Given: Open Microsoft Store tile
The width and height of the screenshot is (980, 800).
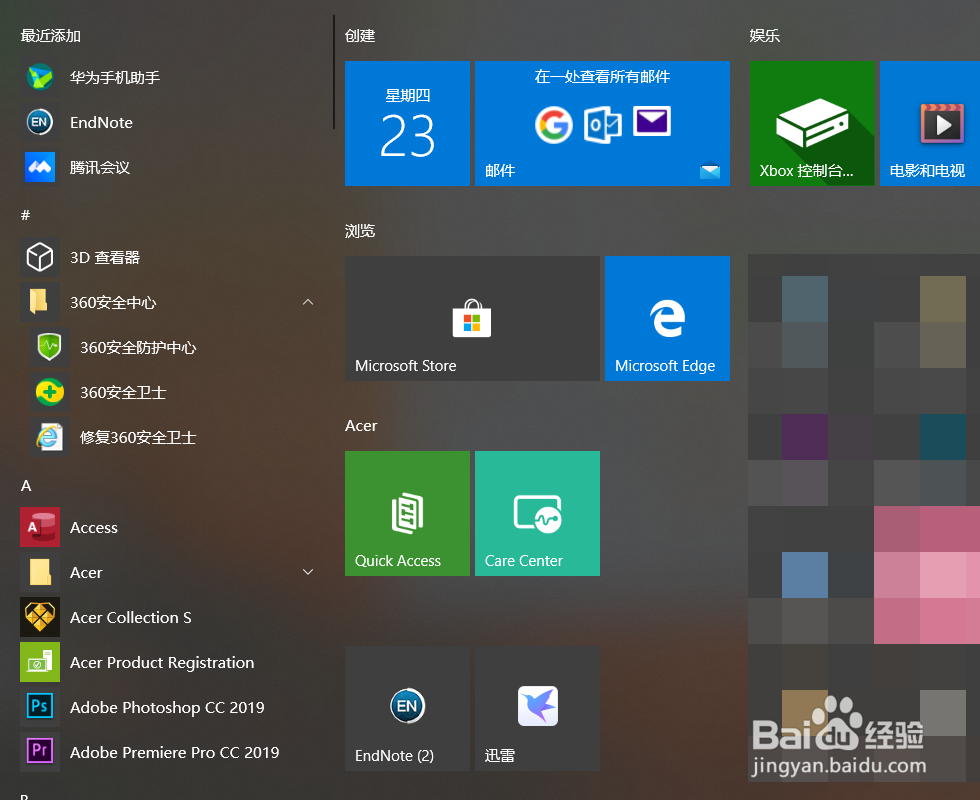Looking at the screenshot, I should tap(472, 318).
